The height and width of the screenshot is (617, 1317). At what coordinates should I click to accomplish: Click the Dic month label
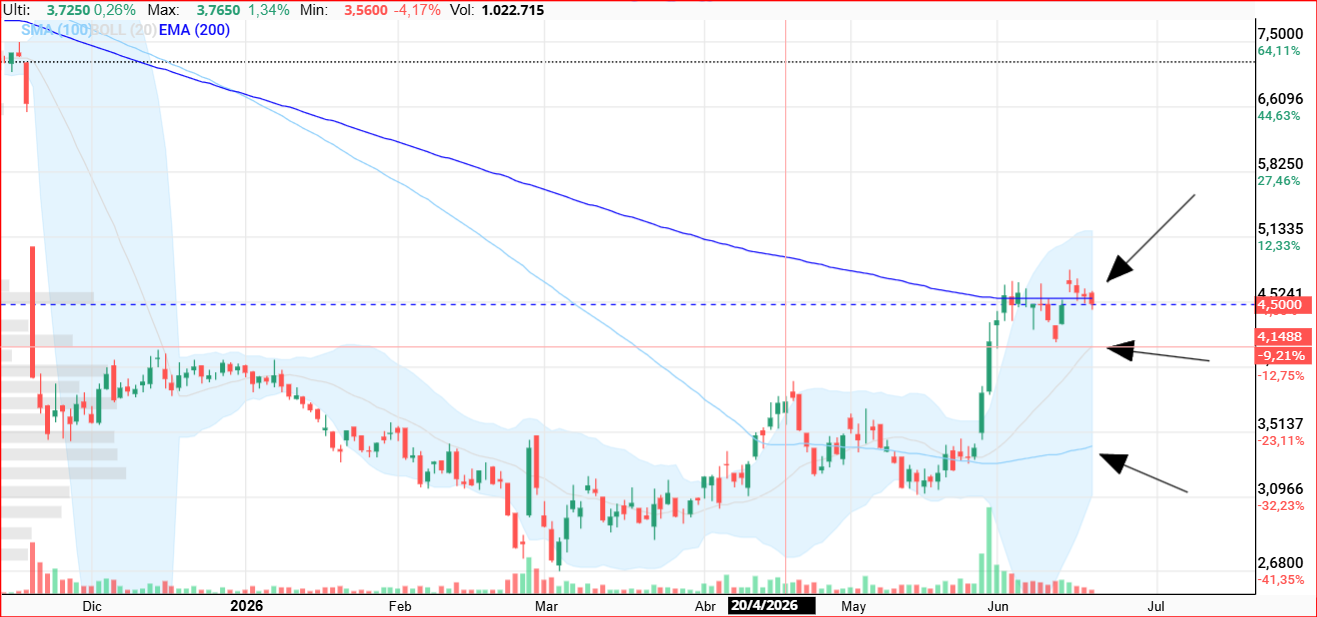(x=92, y=606)
